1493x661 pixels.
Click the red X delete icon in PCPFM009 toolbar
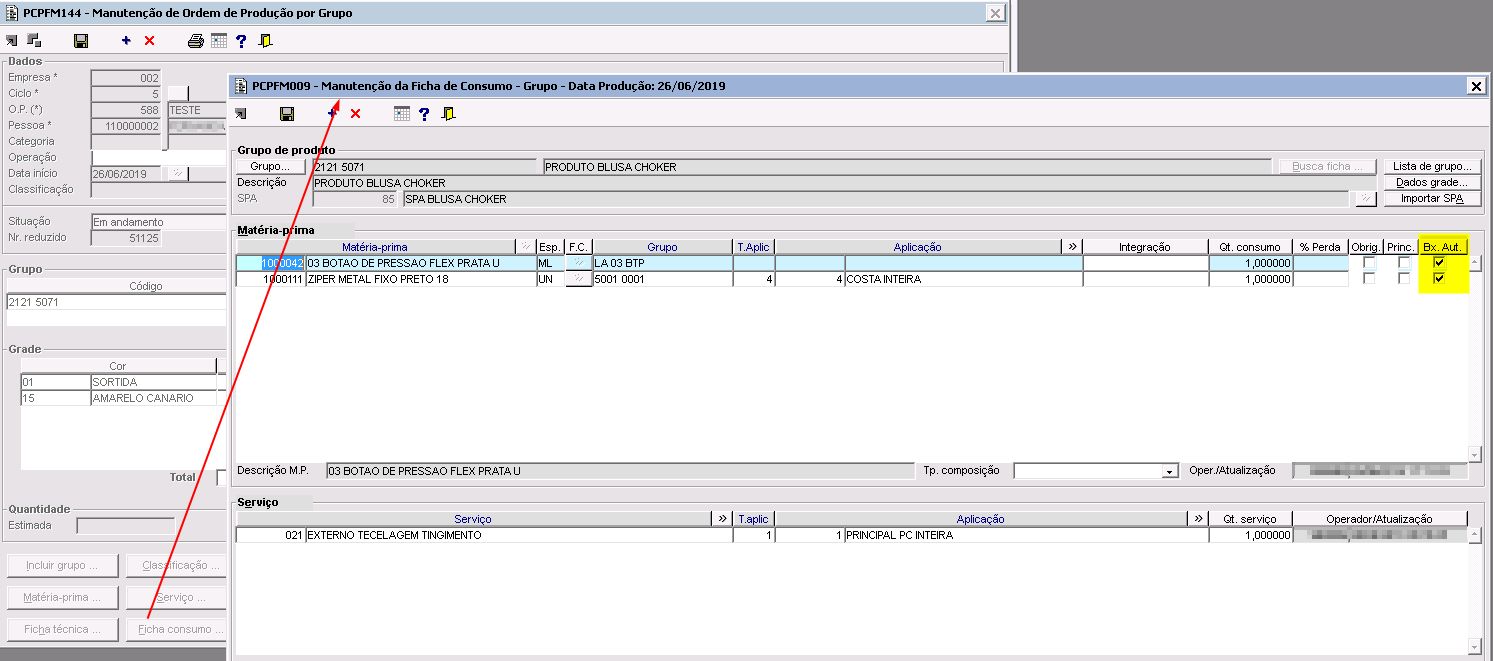pyautogui.click(x=355, y=114)
